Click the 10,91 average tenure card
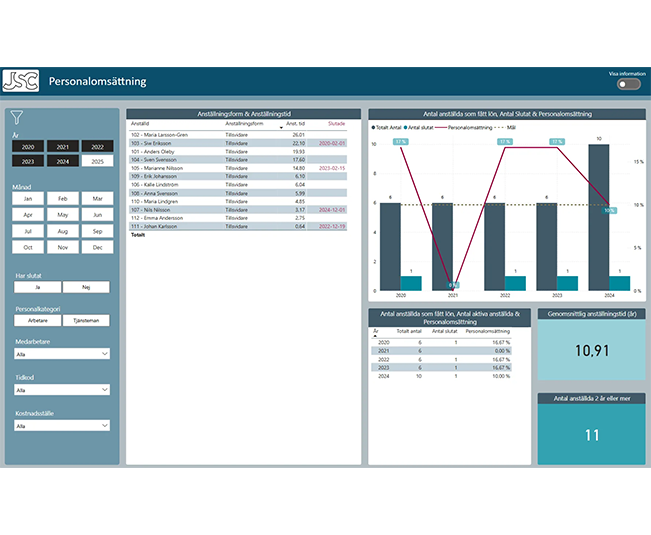Viewport: 651px width, 535px height. (592, 351)
